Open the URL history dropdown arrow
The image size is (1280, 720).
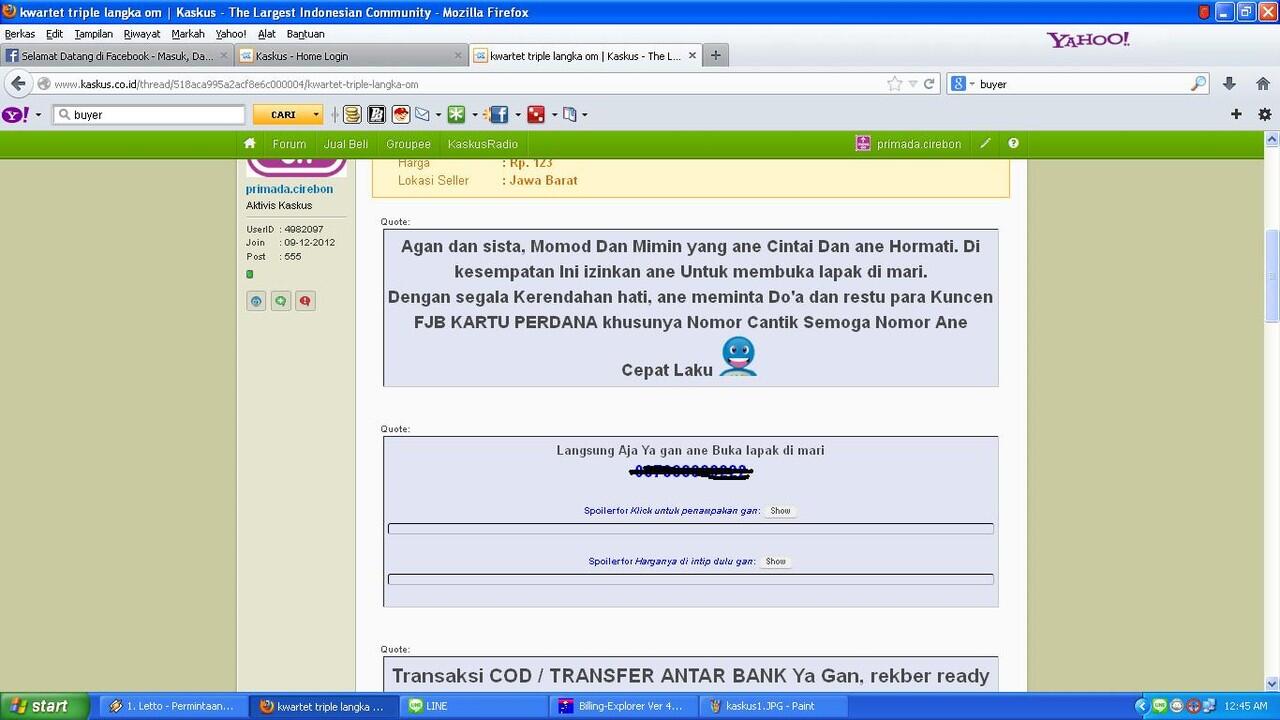912,84
